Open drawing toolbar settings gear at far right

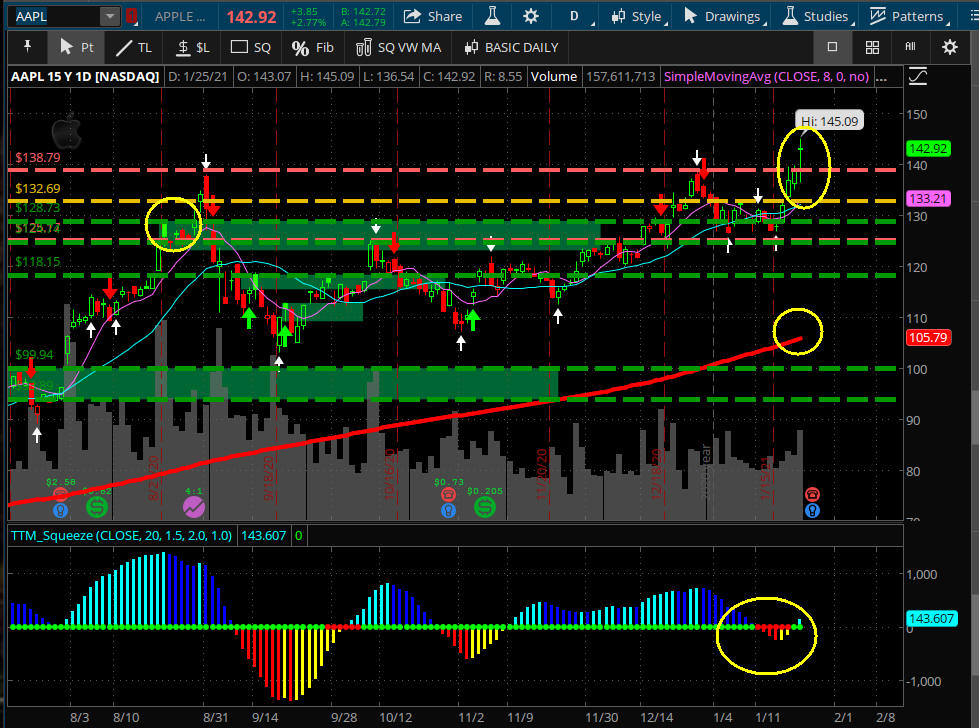949,47
